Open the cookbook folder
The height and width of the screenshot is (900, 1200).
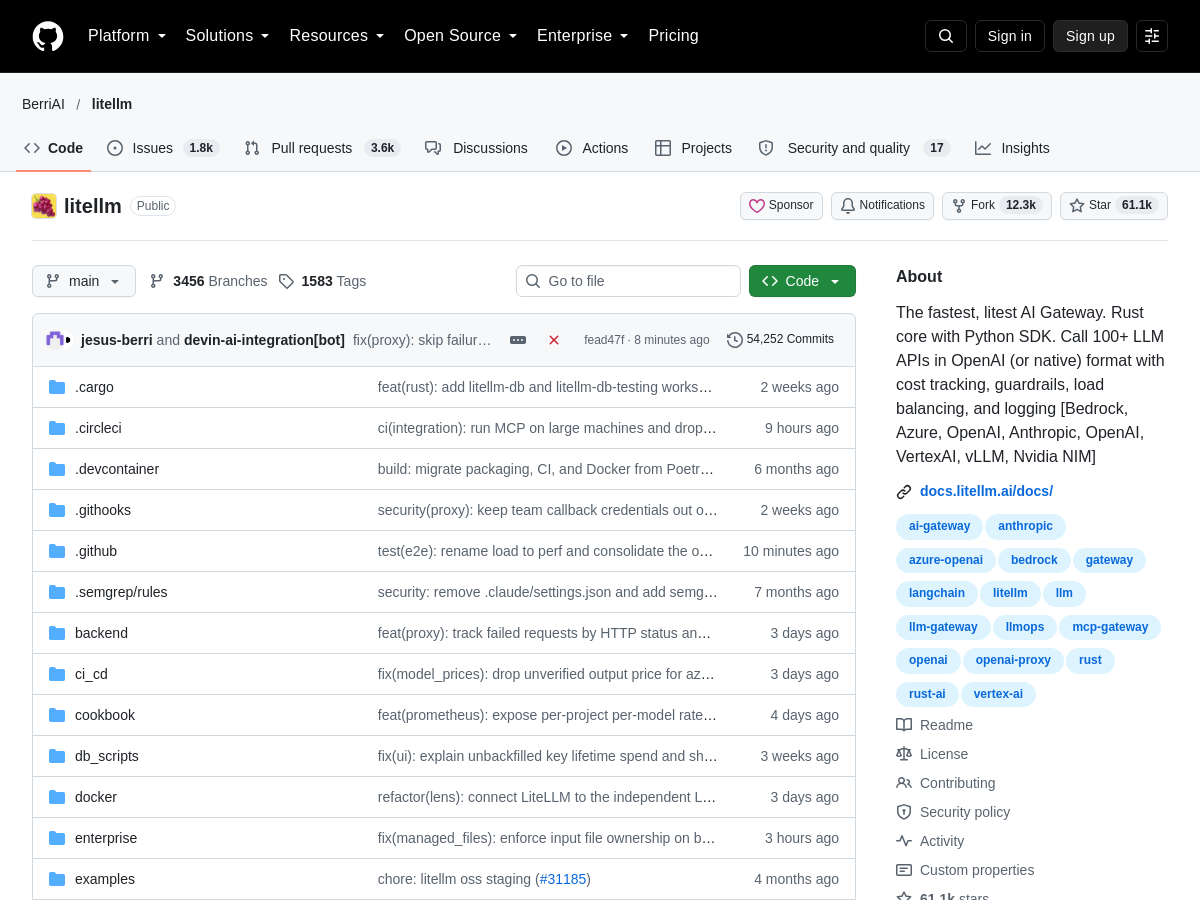(x=105, y=715)
